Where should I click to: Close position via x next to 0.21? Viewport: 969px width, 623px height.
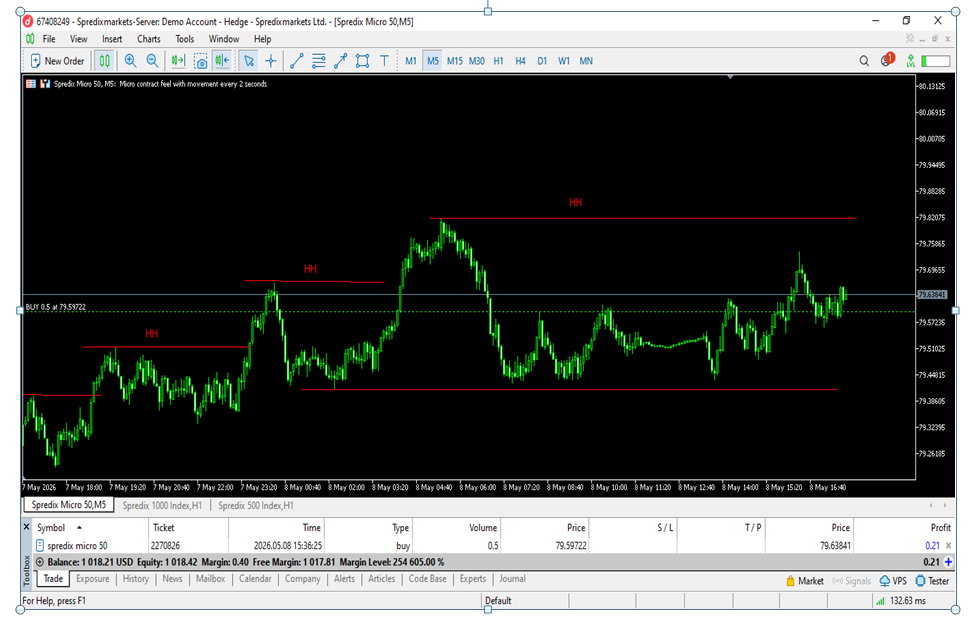949,546
